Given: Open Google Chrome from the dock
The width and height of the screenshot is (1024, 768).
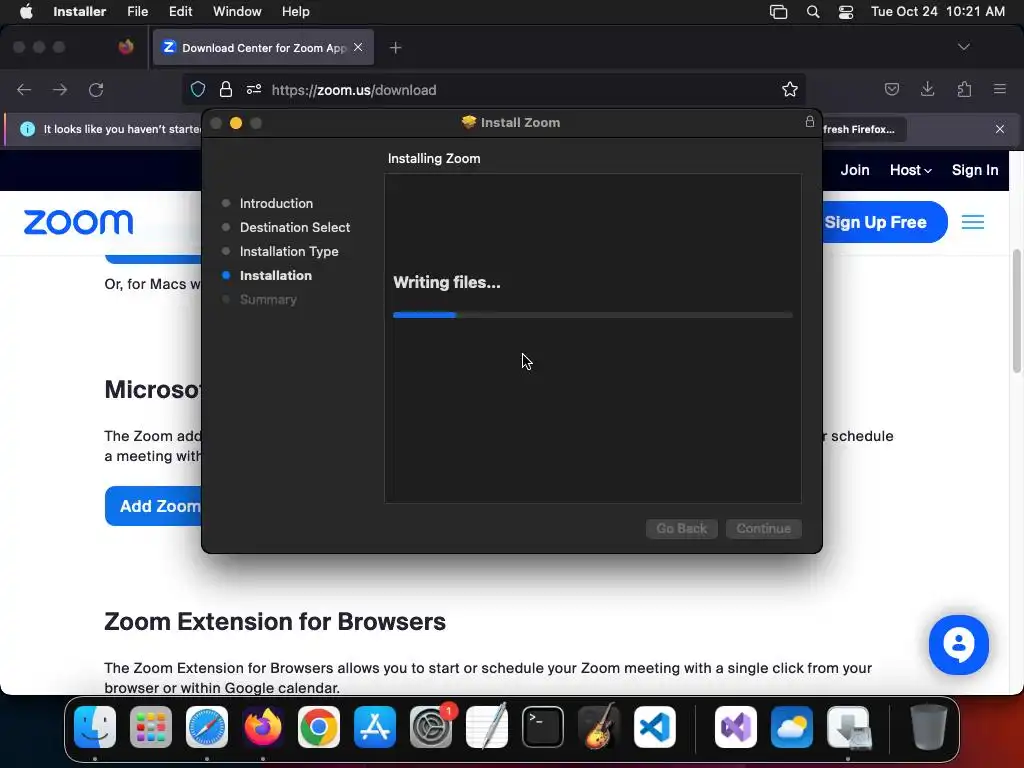Looking at the screenshot, I should click(319, 727).
